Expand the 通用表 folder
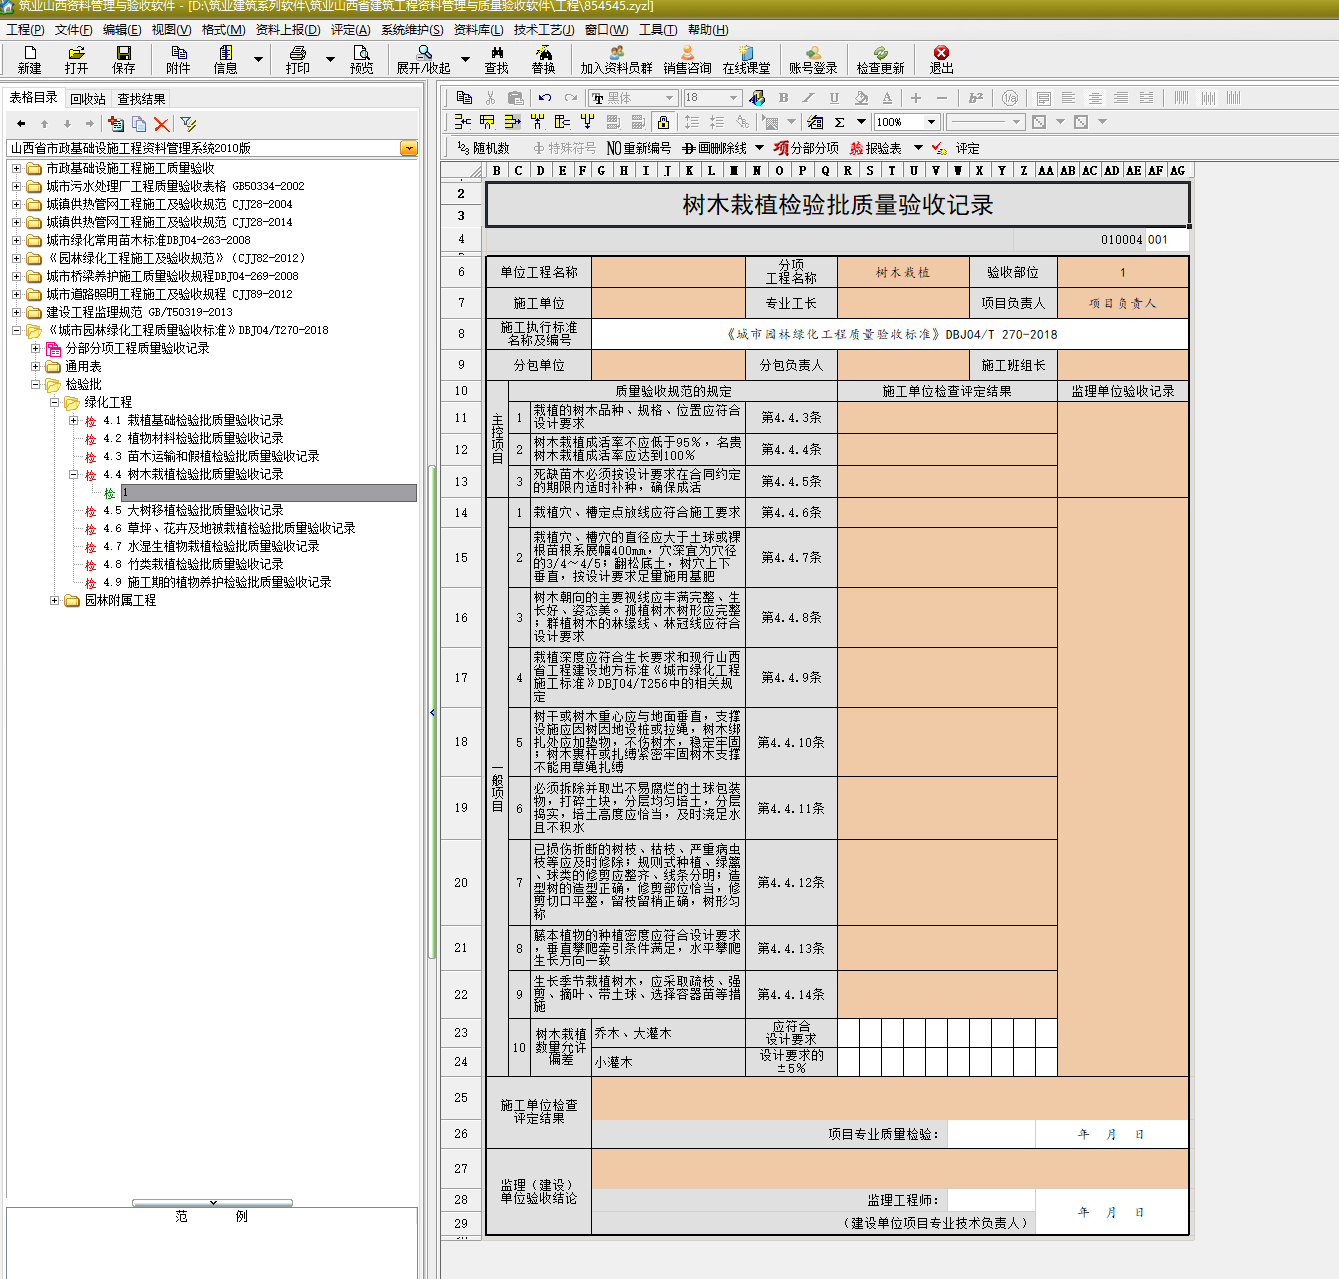 click(36, 366)
